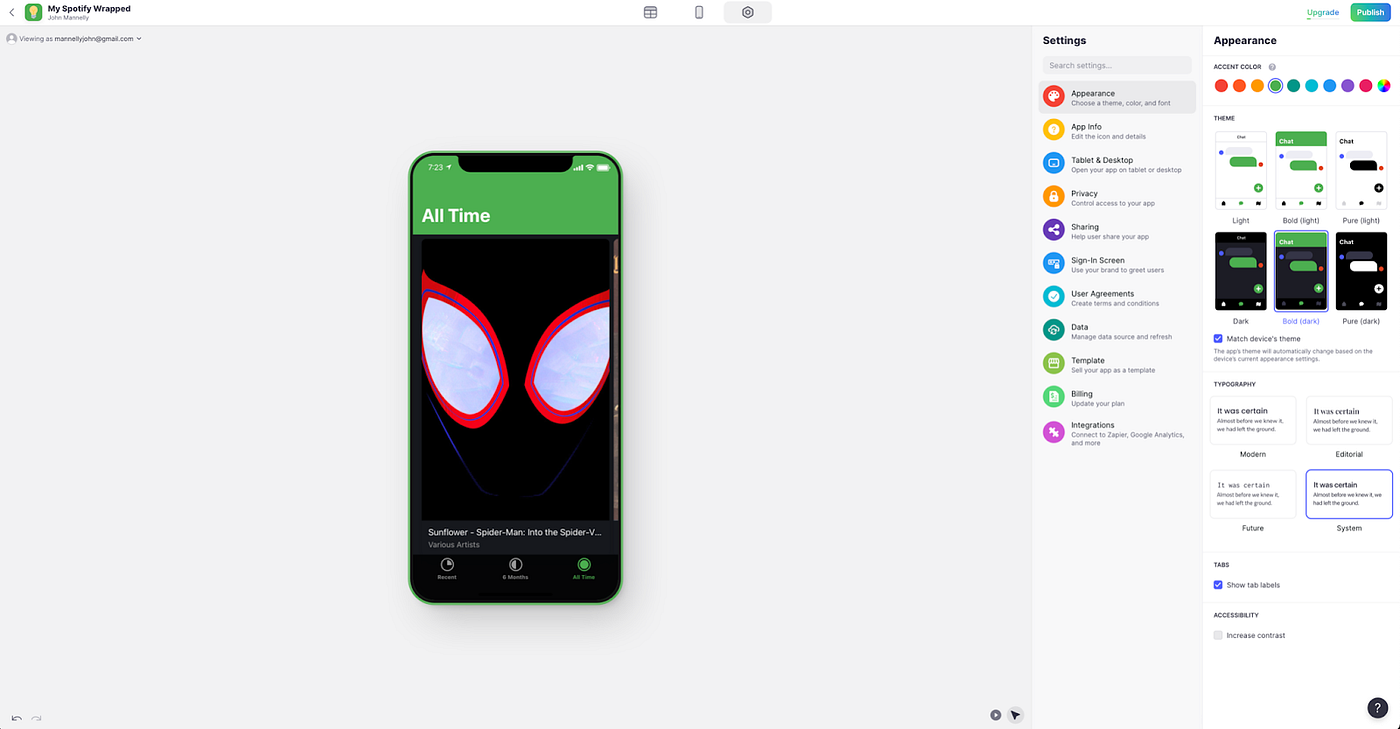This screenshot has width=1400, height=729.
Task: Select the Future typography option
Action: [1253, 494]
